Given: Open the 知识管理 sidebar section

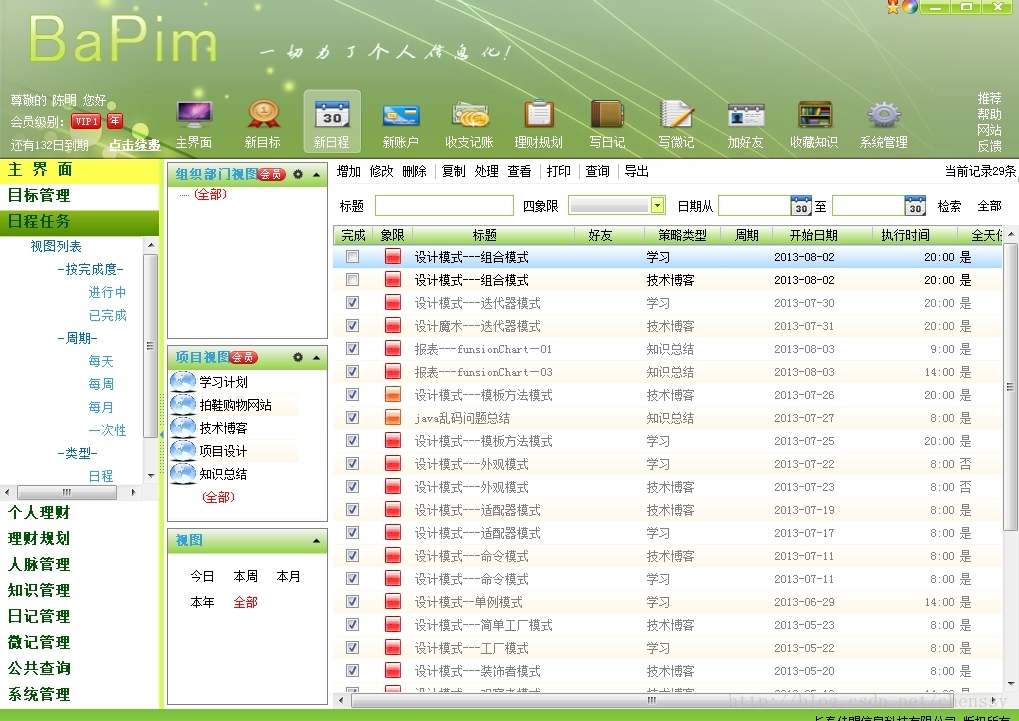Looking at the screenshot, I should [79, 590].
